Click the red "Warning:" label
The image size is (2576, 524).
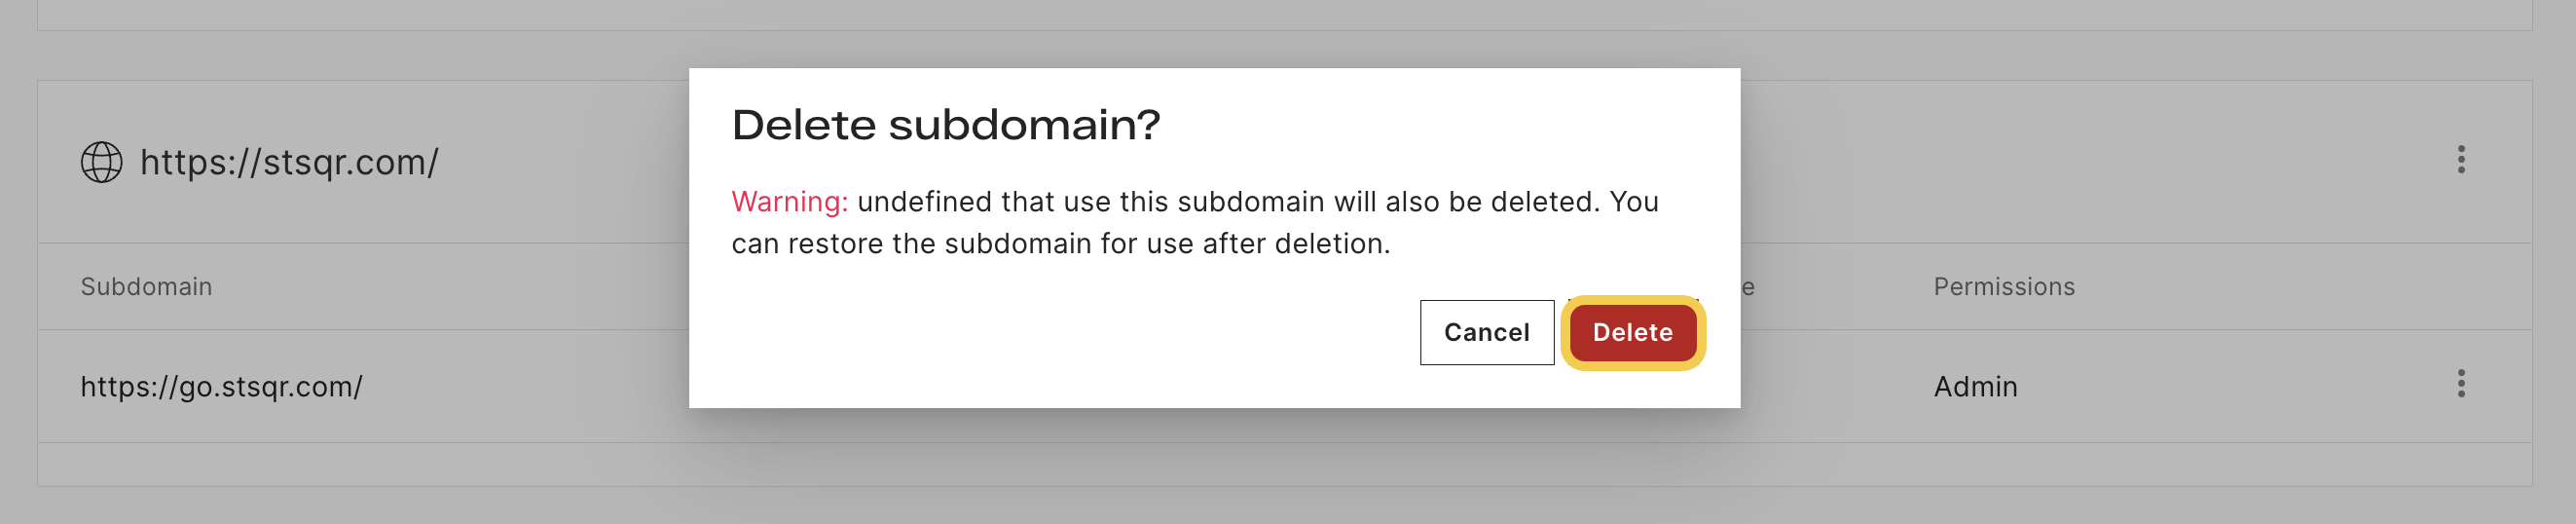tap(790, 201)
